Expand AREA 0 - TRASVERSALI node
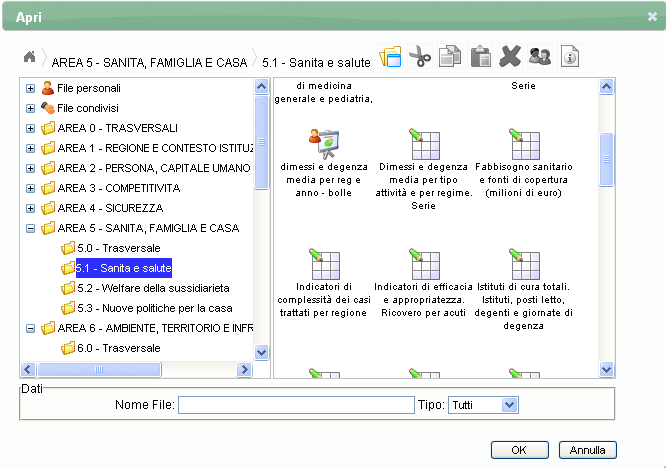 point(30,128)
